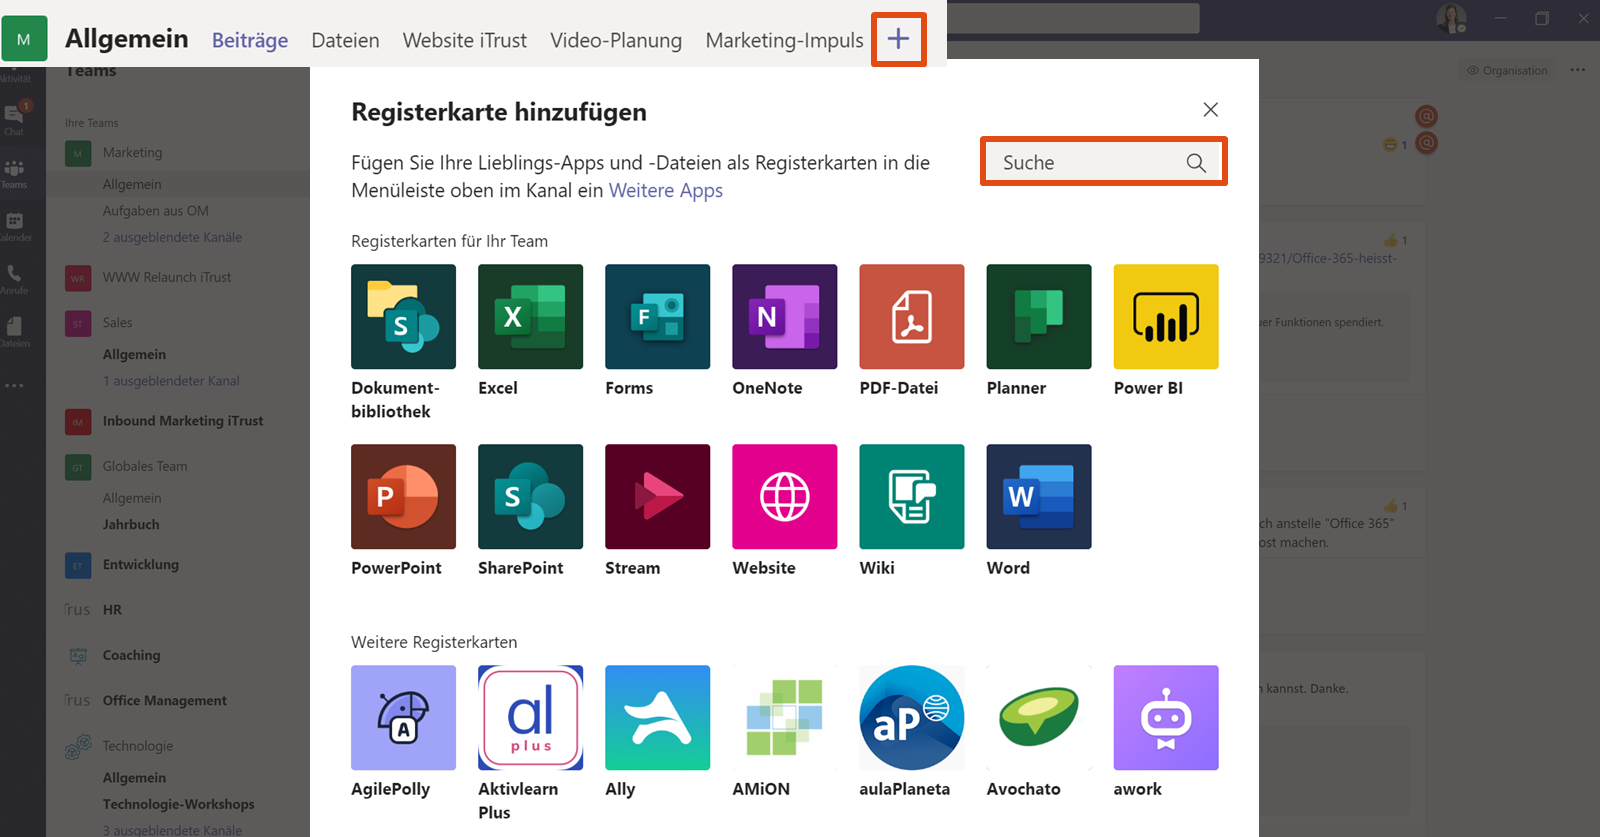The height and width of the screenshot is (837, 1600).
Task: Close the Registerkarte hinzufügen dialog
Action: point(1210,110)
